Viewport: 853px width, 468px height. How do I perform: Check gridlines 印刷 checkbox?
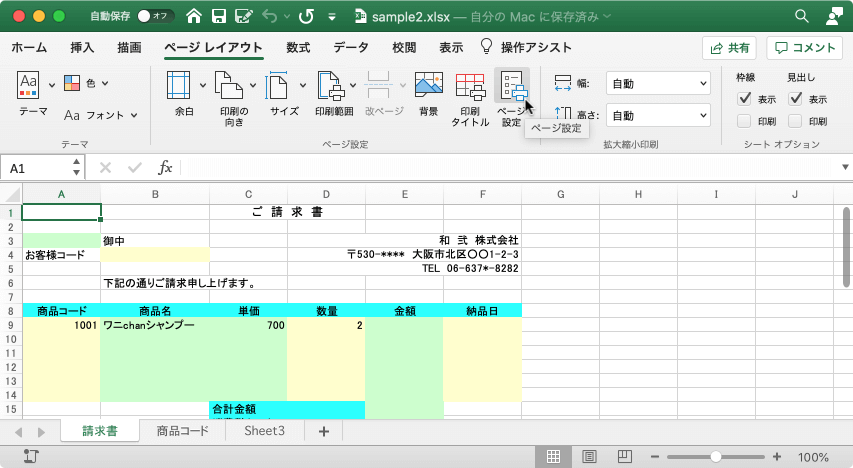pyautogui.click(x=744, y=121)
